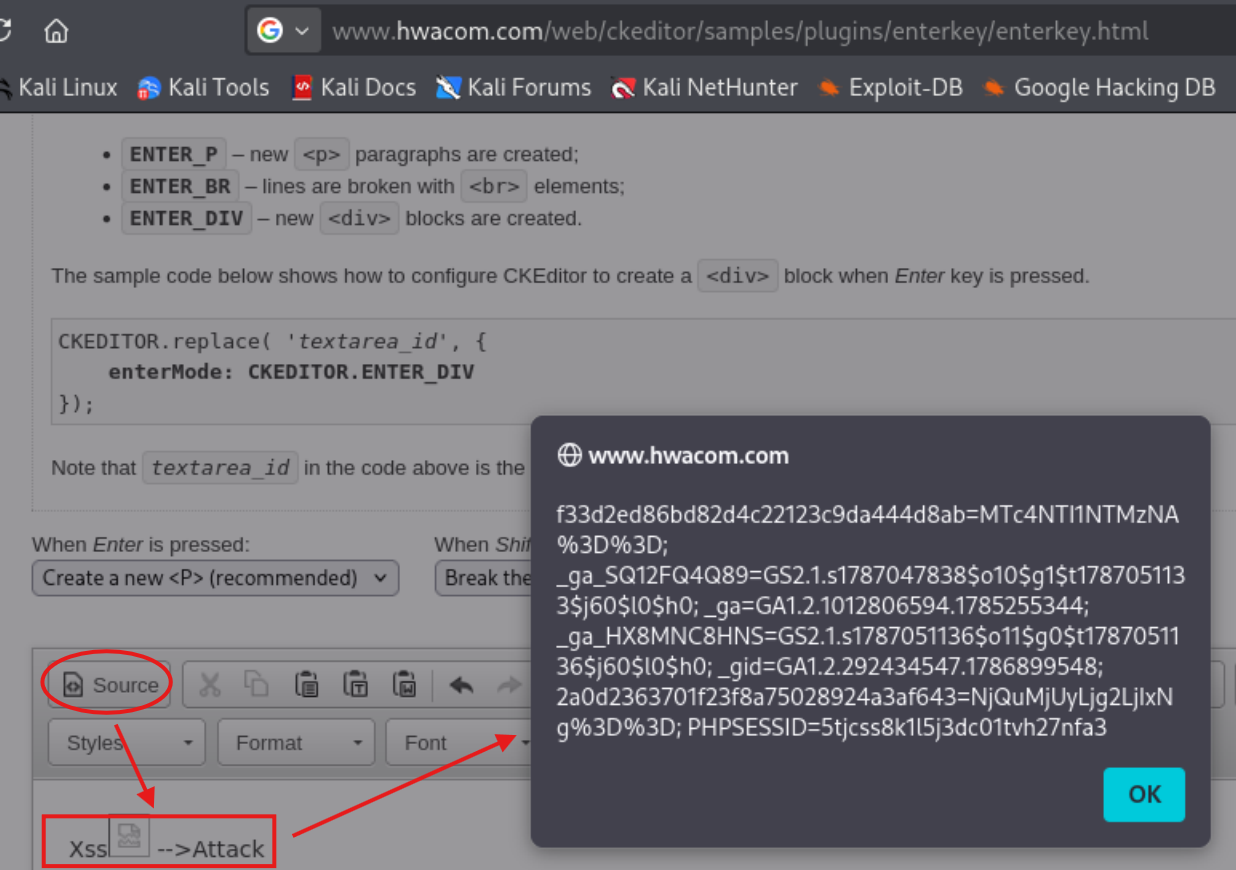
Task: Undo the last edit in the editor
Action: tap(461, 685)
